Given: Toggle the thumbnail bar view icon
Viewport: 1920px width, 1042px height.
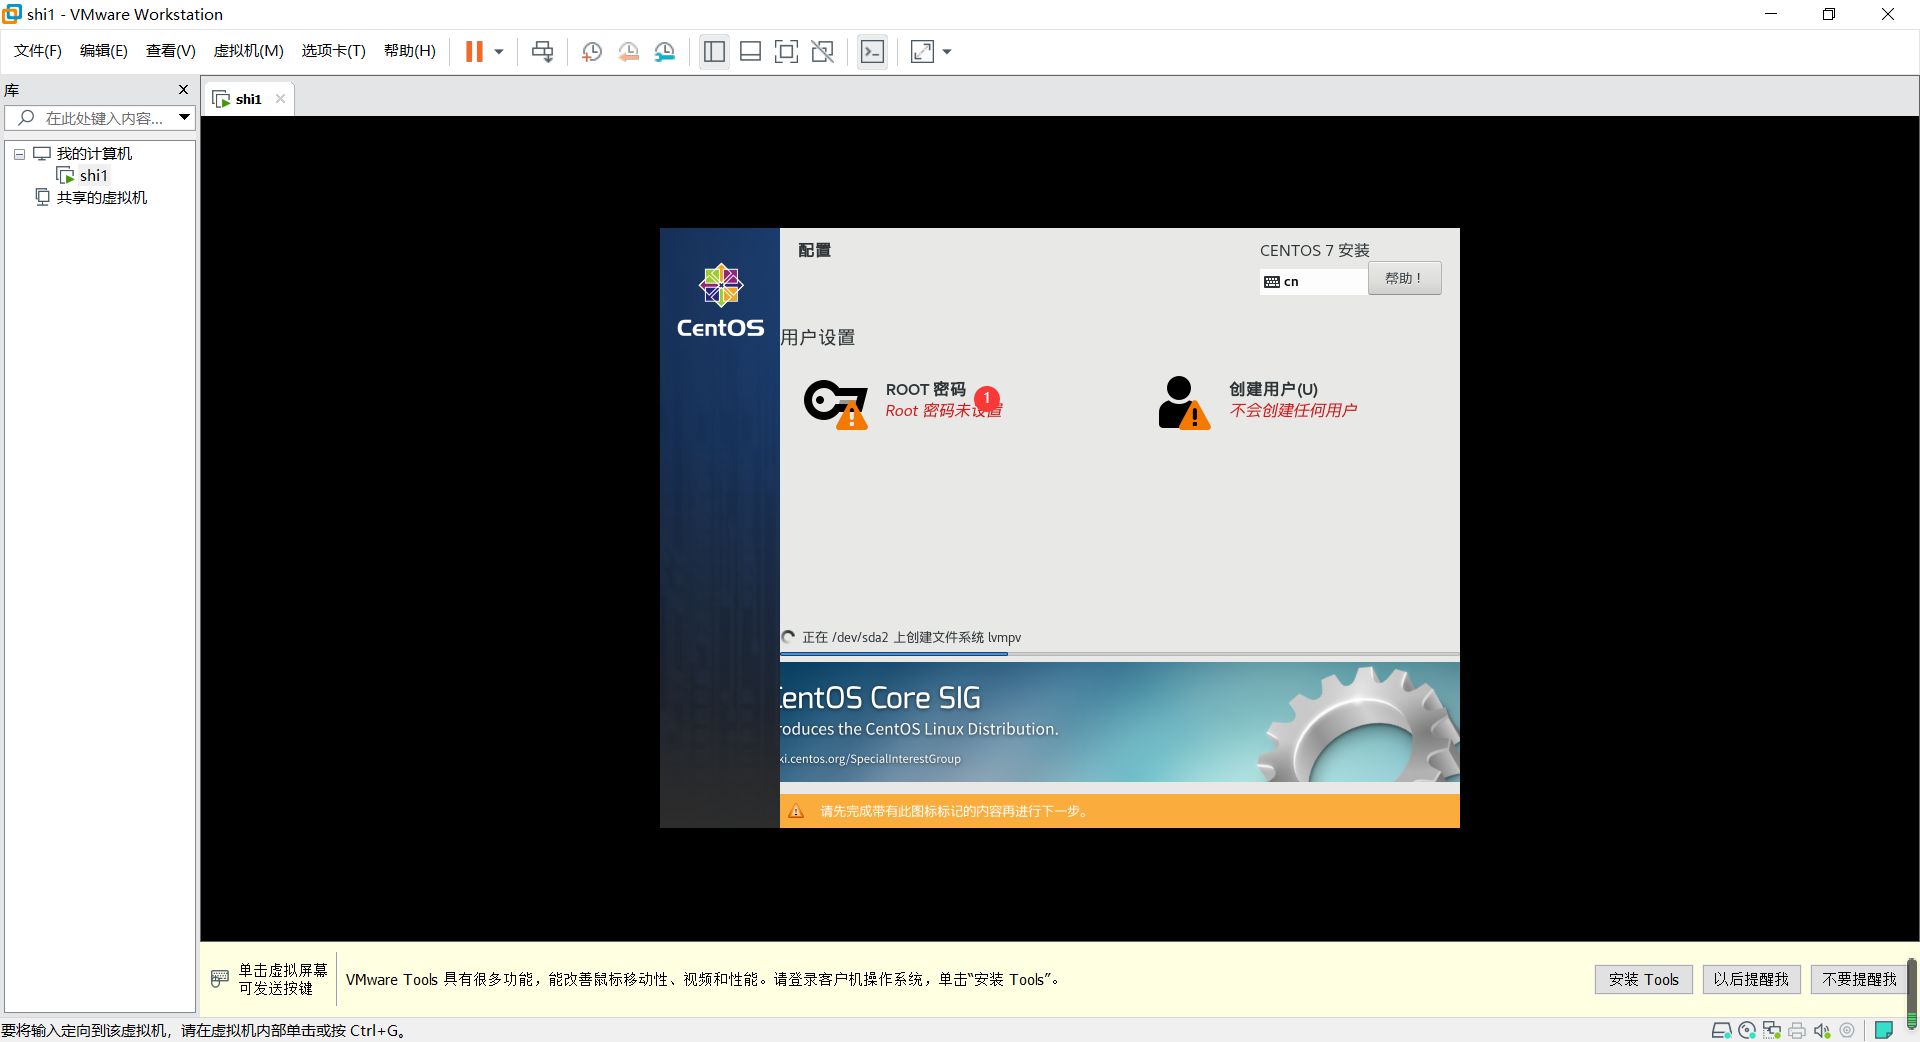Looking at the screenshot, I should pyautogui.click(x=750, y=52).
